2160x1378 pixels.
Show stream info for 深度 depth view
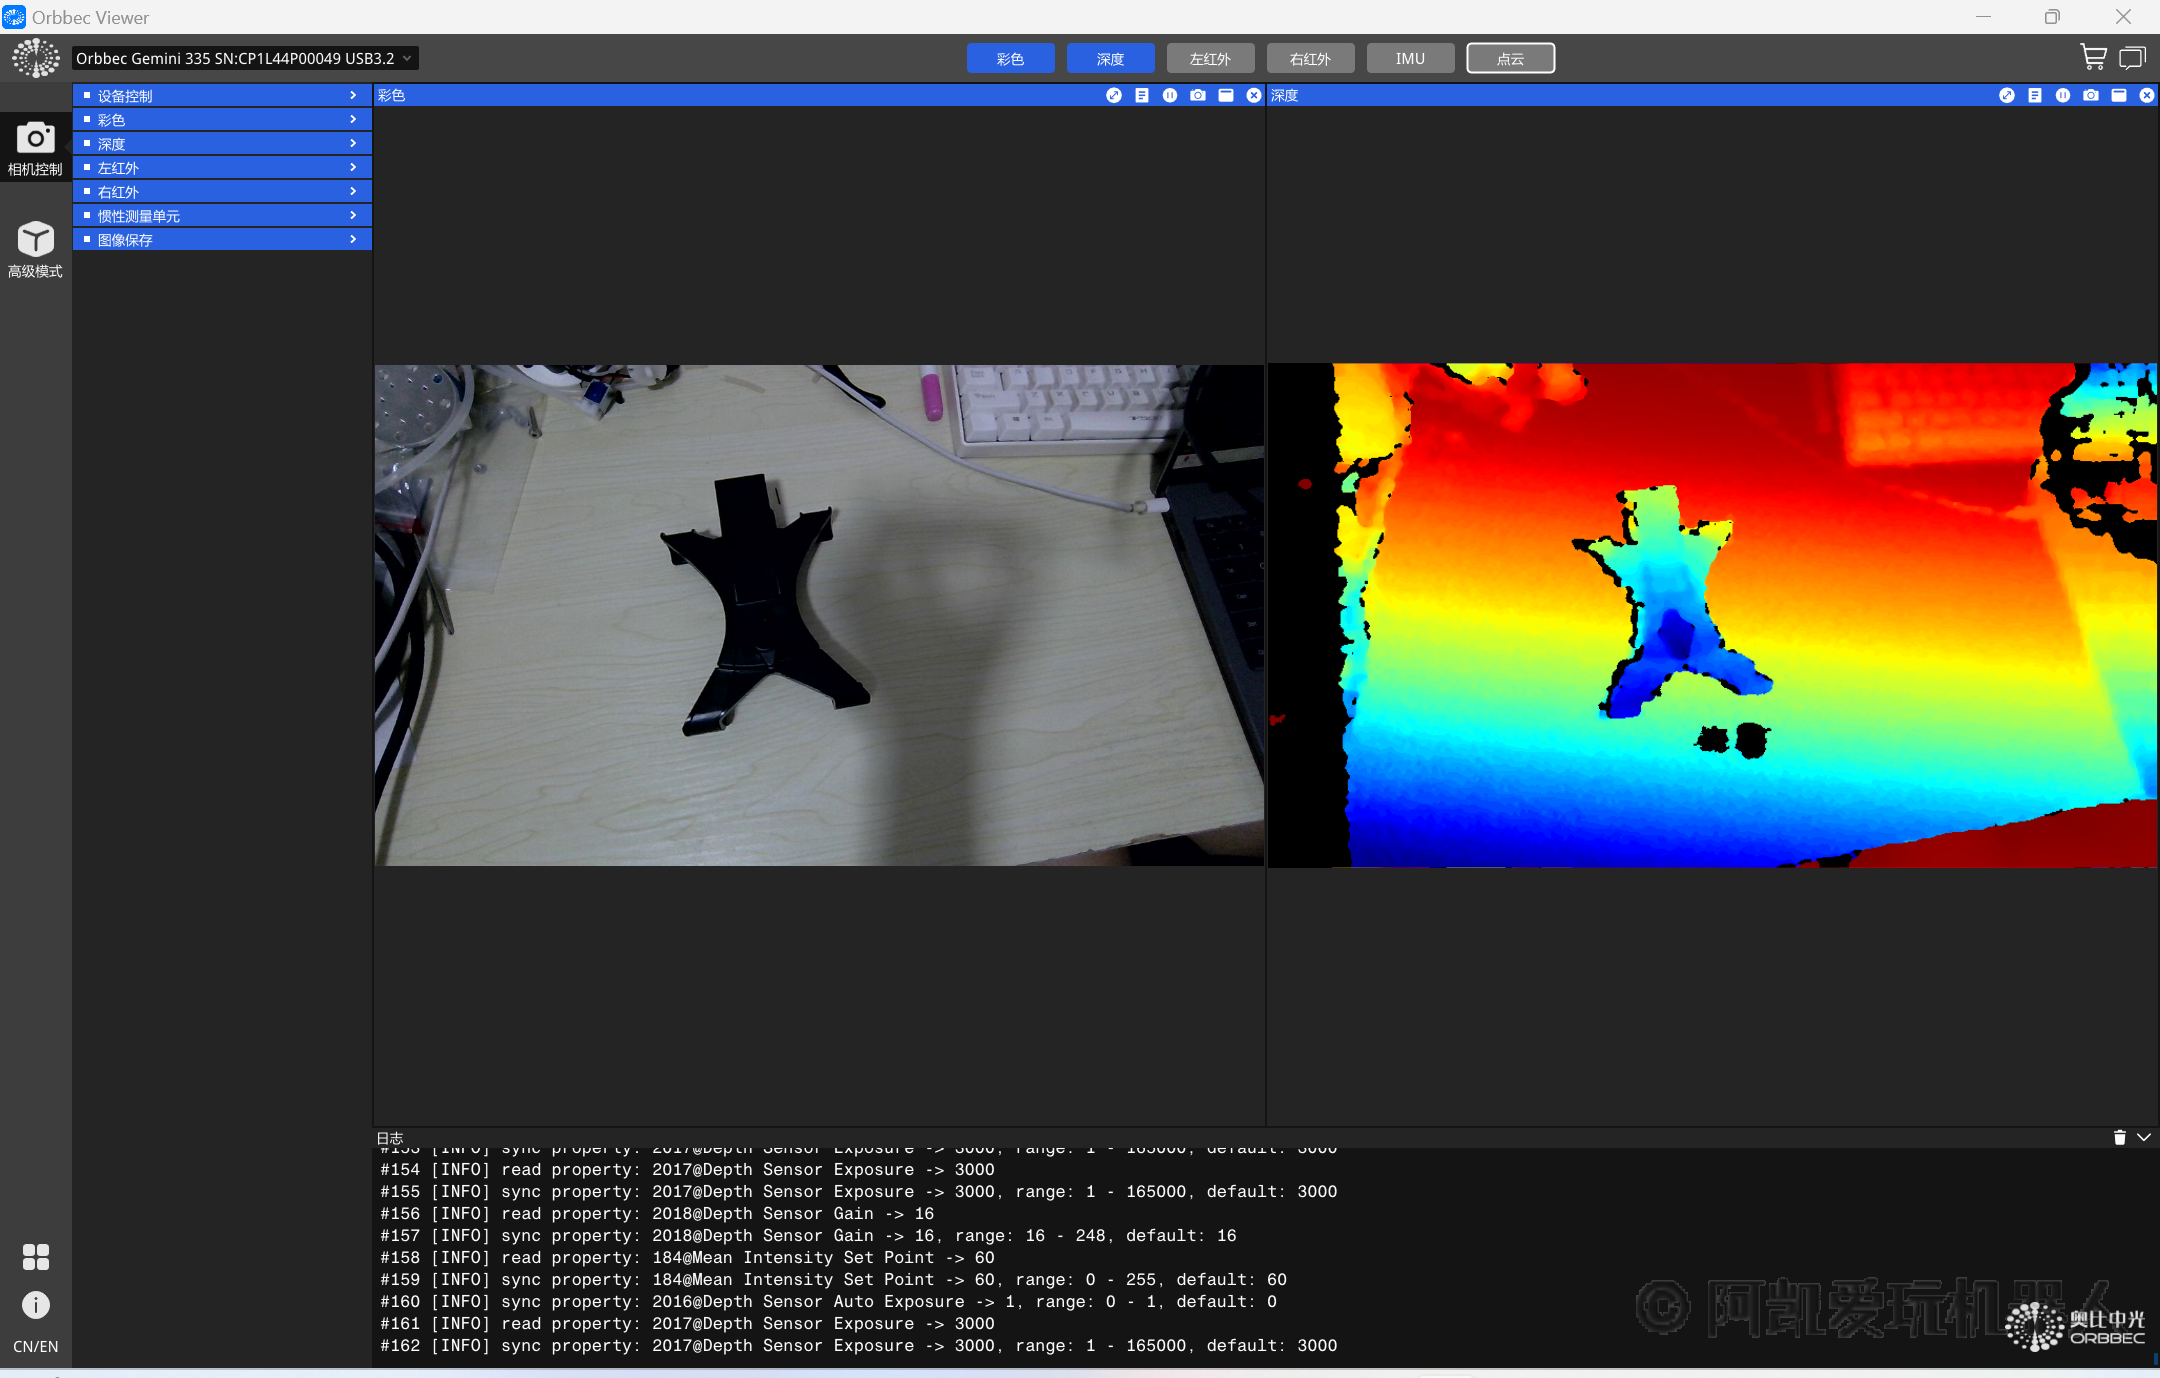pyautogui.click(x=2034, y=95)
